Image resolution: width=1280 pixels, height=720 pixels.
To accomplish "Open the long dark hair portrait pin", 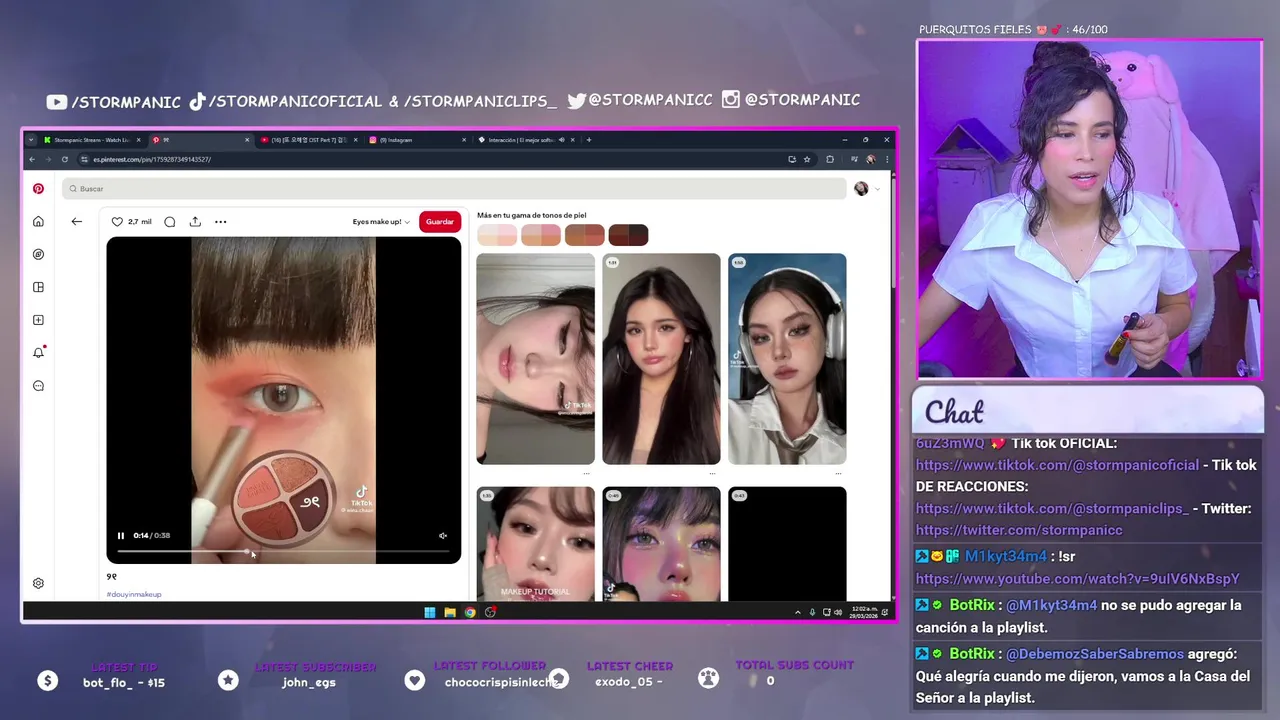I will pos(661,359).
